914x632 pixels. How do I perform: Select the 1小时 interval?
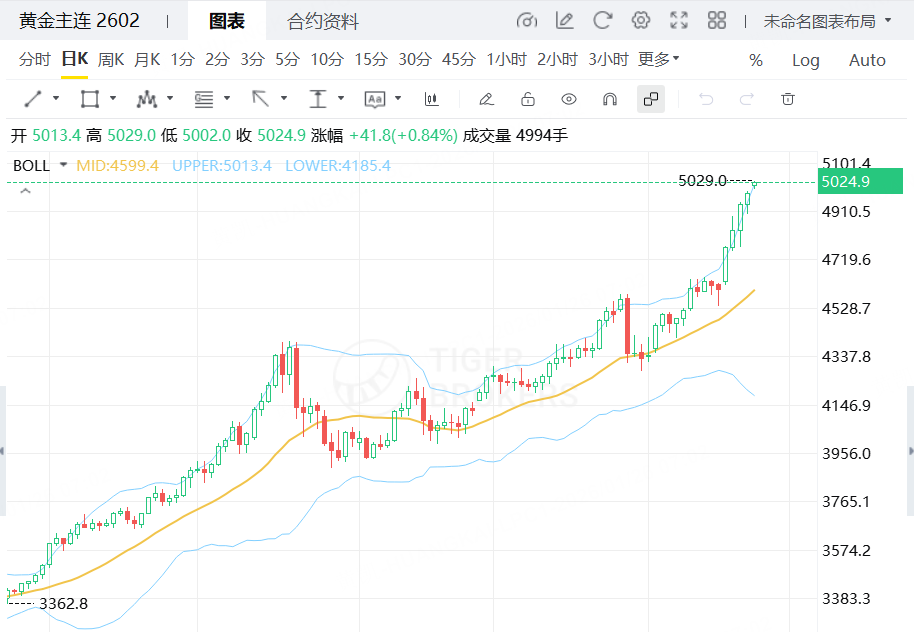[507, 59]
